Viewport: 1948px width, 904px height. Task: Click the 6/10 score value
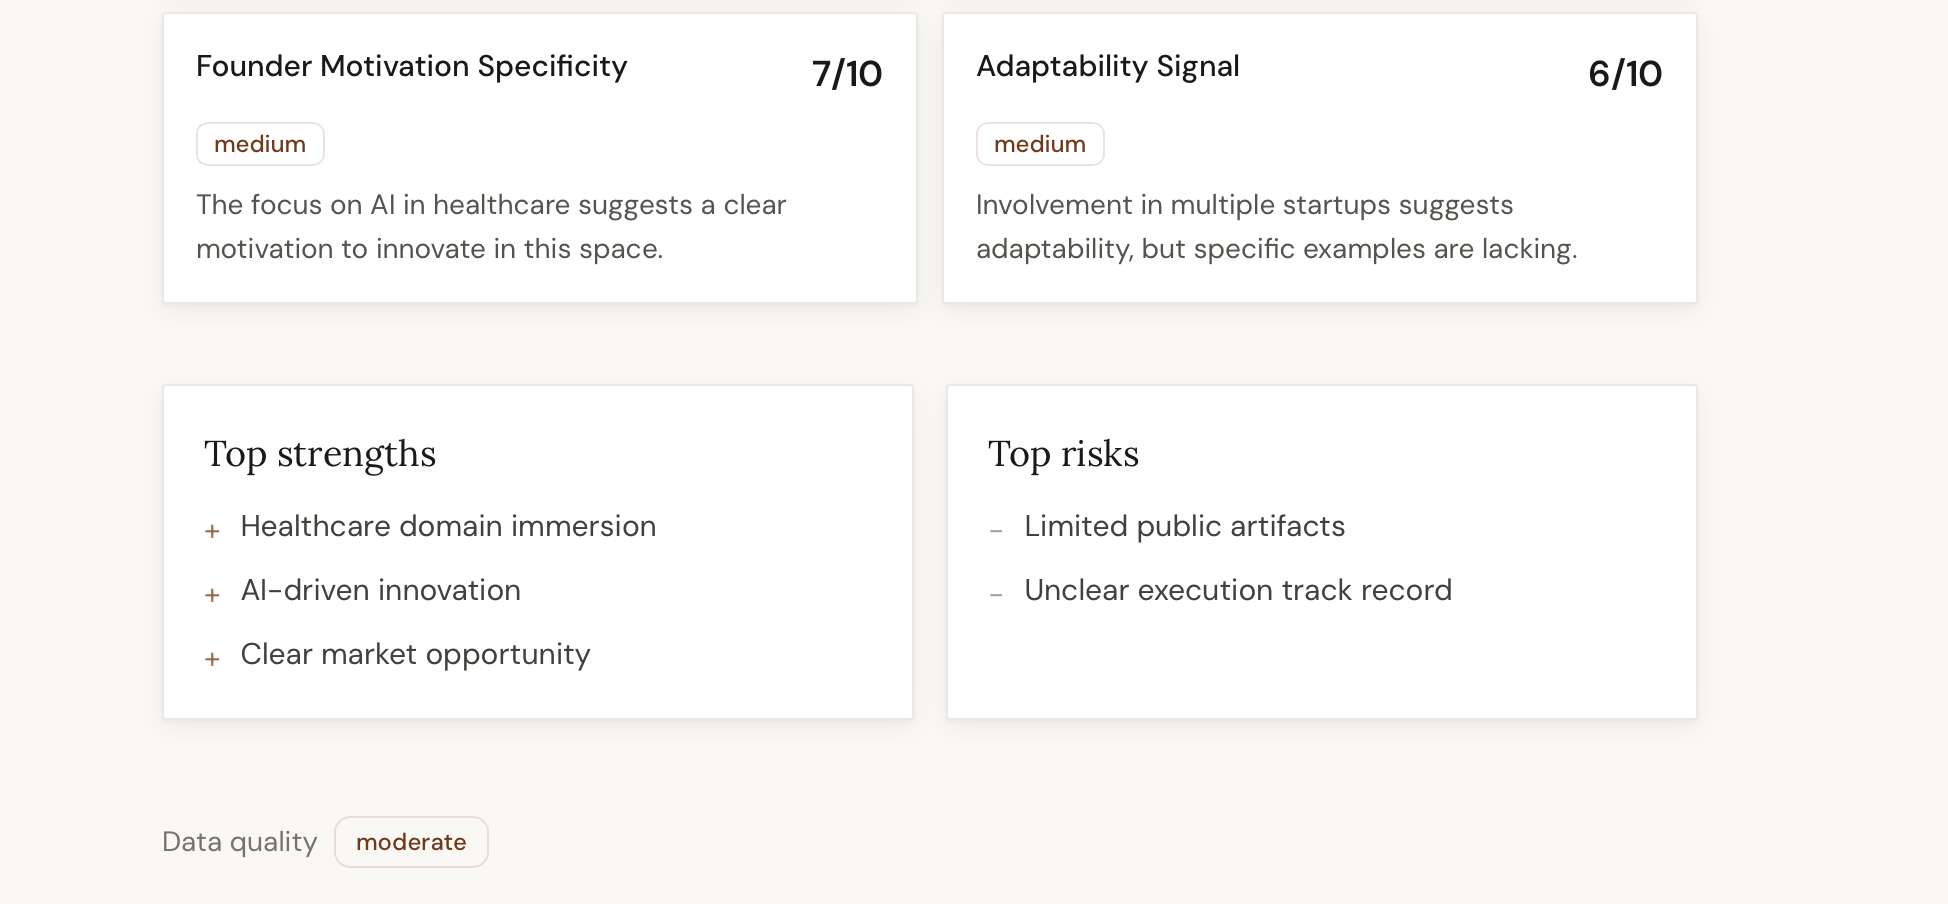click(1625, 73)
